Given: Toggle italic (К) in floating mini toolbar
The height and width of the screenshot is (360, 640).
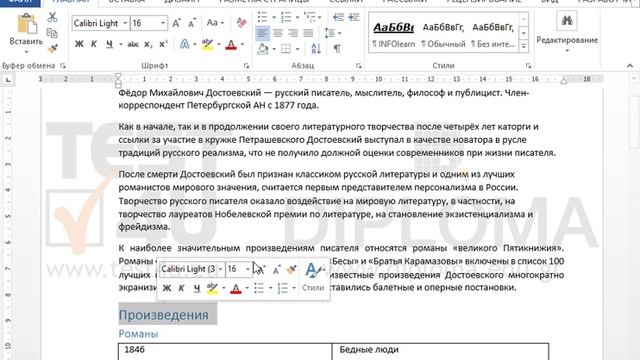Looking at the screenshot, I should point(181,288).
